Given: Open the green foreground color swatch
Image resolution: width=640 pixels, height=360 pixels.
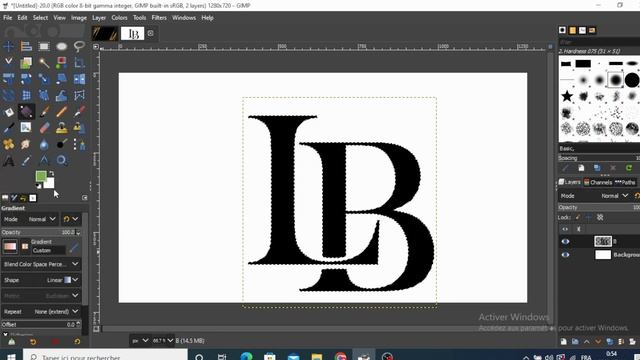Looking at the screenshot, I should [41, 176].
